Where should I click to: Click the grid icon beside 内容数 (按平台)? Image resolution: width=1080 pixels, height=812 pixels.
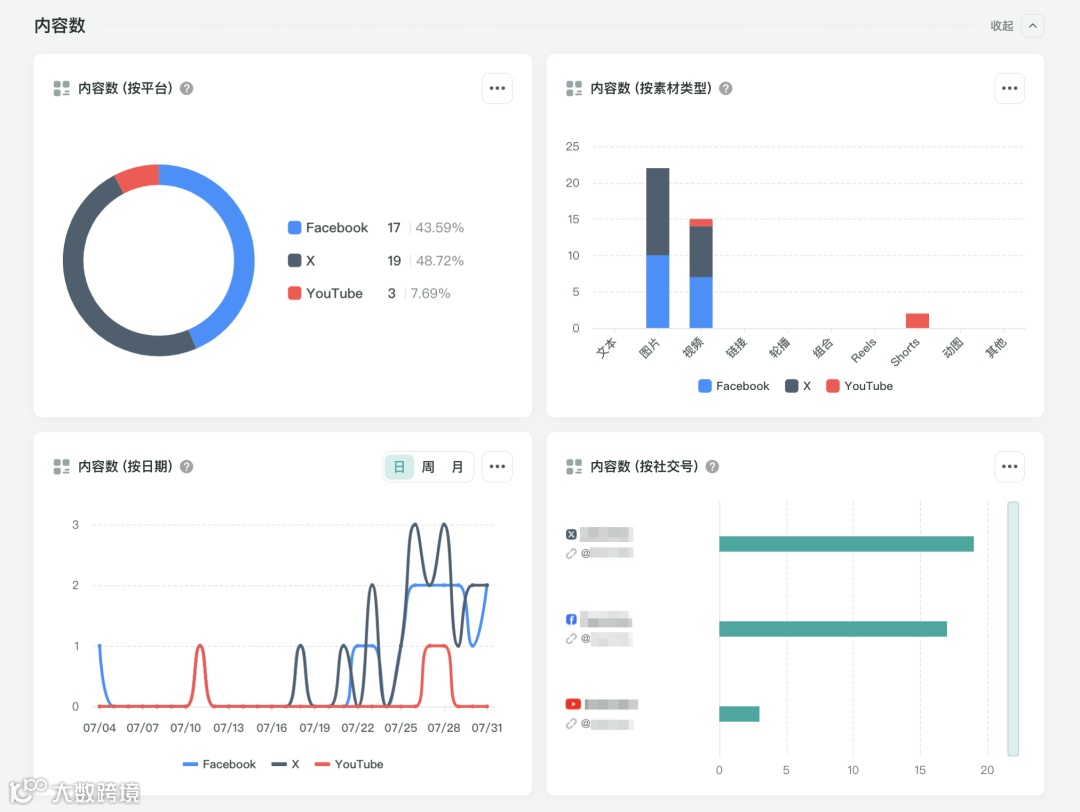(61, 88)
